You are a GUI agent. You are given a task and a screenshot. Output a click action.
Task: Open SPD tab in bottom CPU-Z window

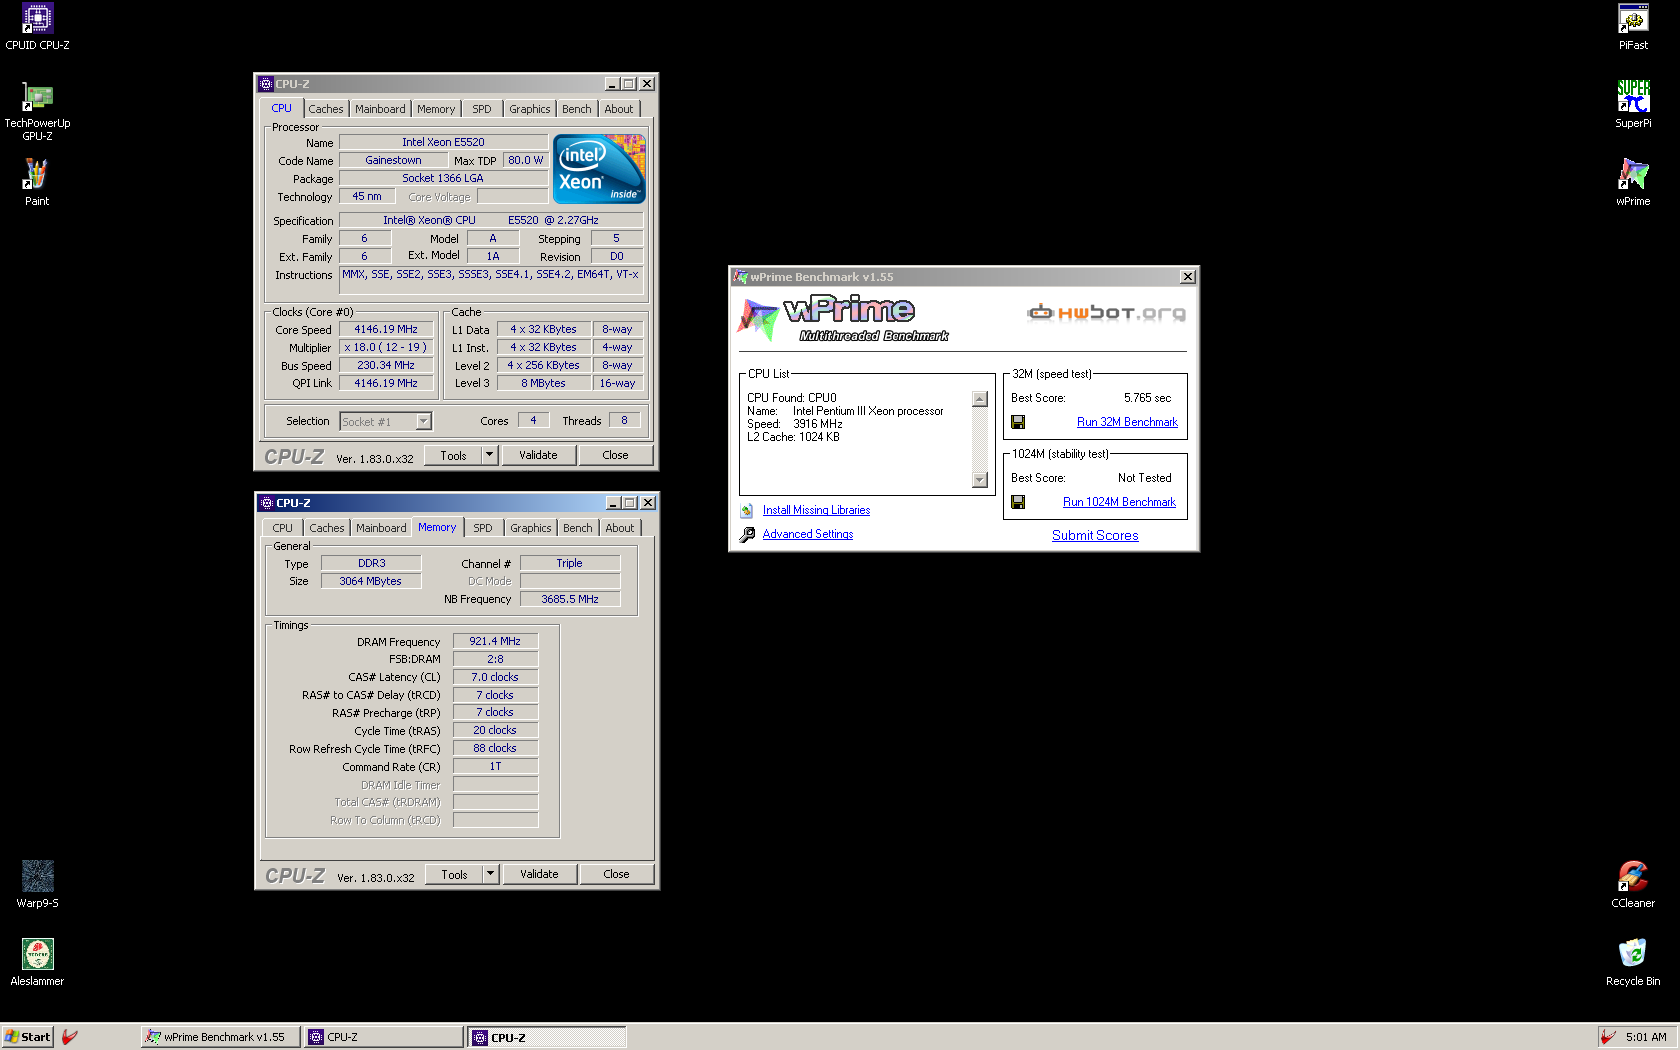(x=483, y=528)
